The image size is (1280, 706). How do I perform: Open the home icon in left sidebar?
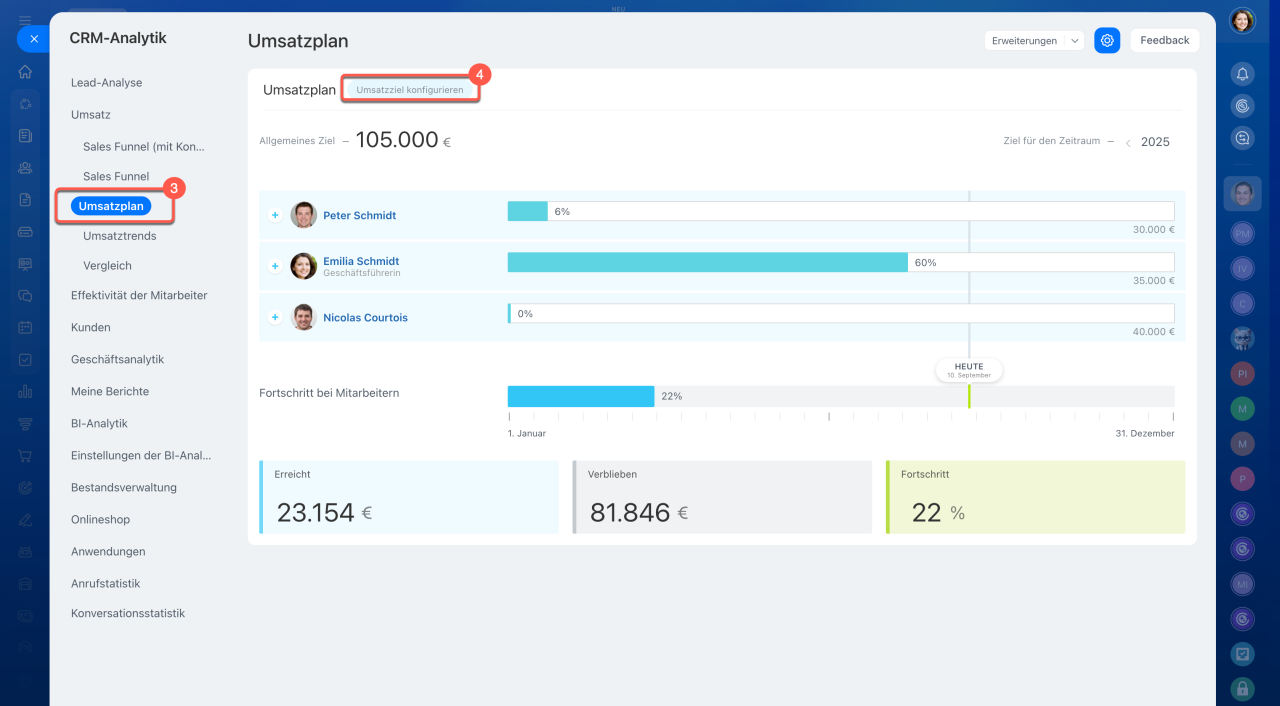coord(25,72)
